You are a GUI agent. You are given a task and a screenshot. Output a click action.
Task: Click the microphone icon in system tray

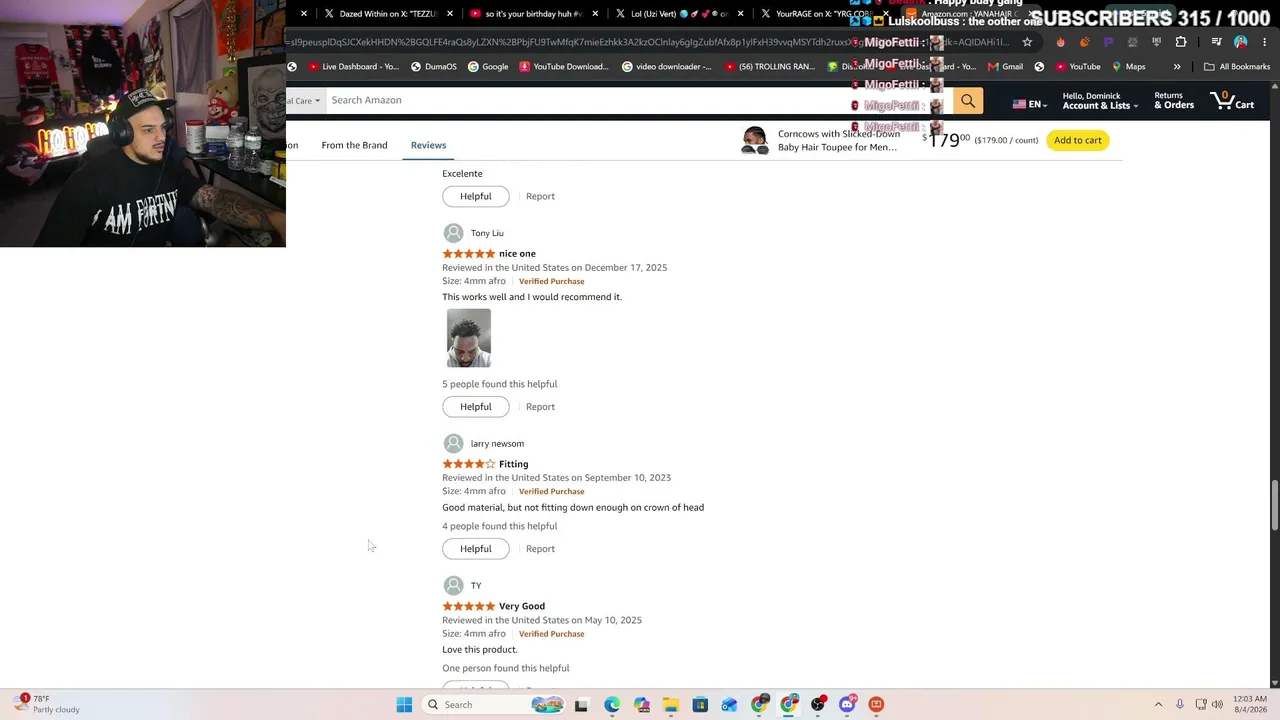(x=1180, y=705)
